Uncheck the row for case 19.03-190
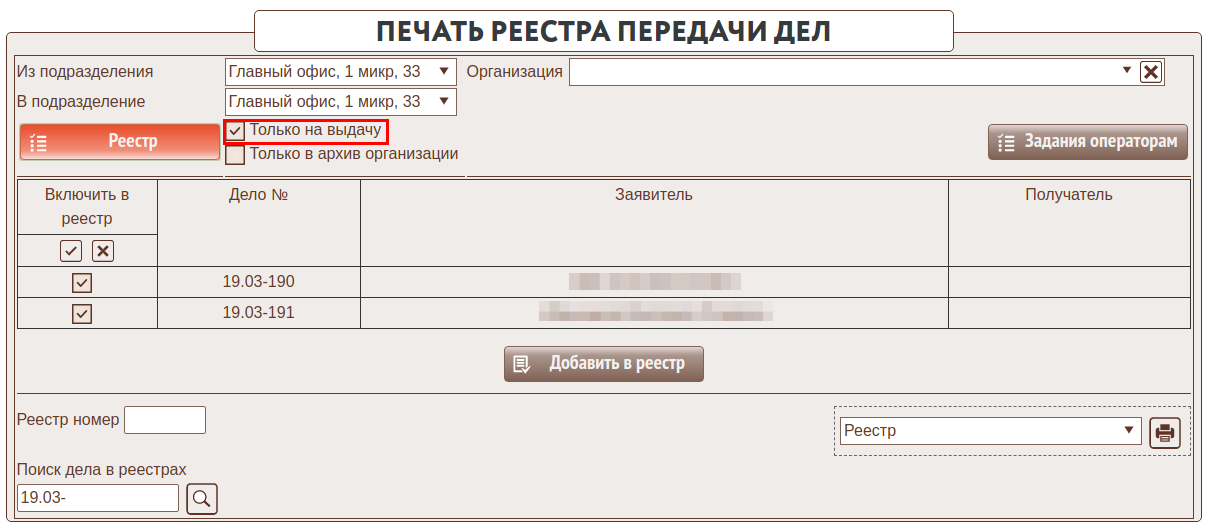Image resolution: width=1212 pixels, height=529 pixels. 82,283
